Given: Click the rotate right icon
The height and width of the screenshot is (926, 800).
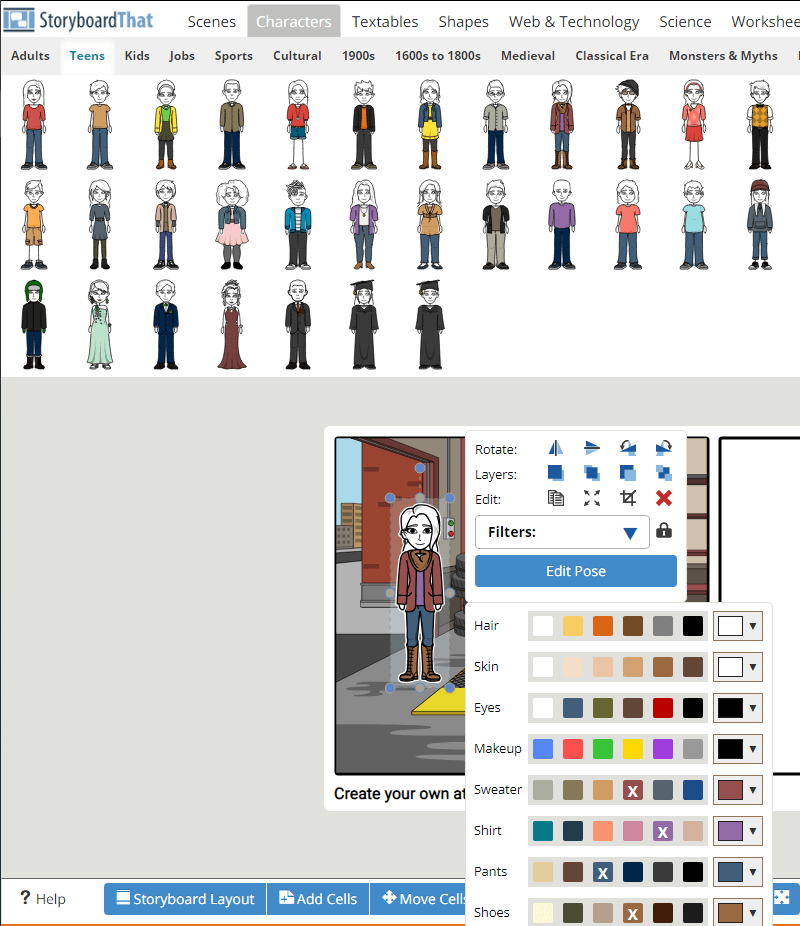Looking at the screenshot, I should (664, 448).
